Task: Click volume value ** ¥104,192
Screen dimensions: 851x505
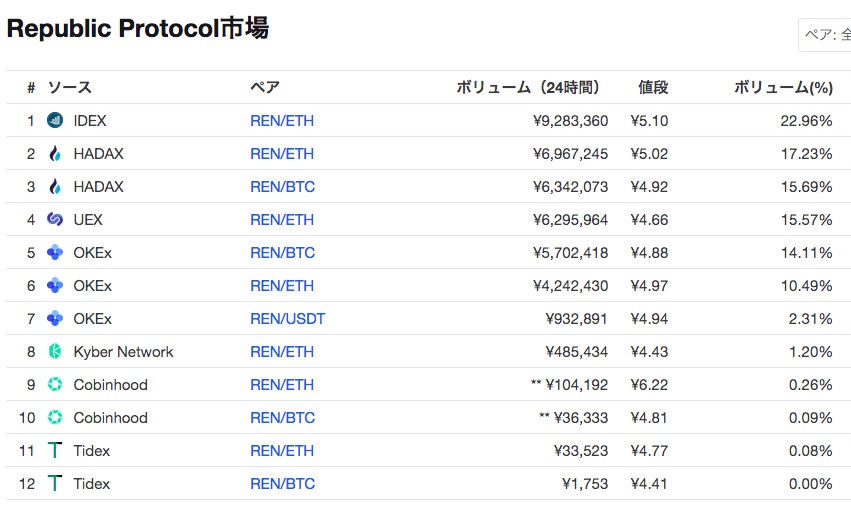Action: (569, 385)
